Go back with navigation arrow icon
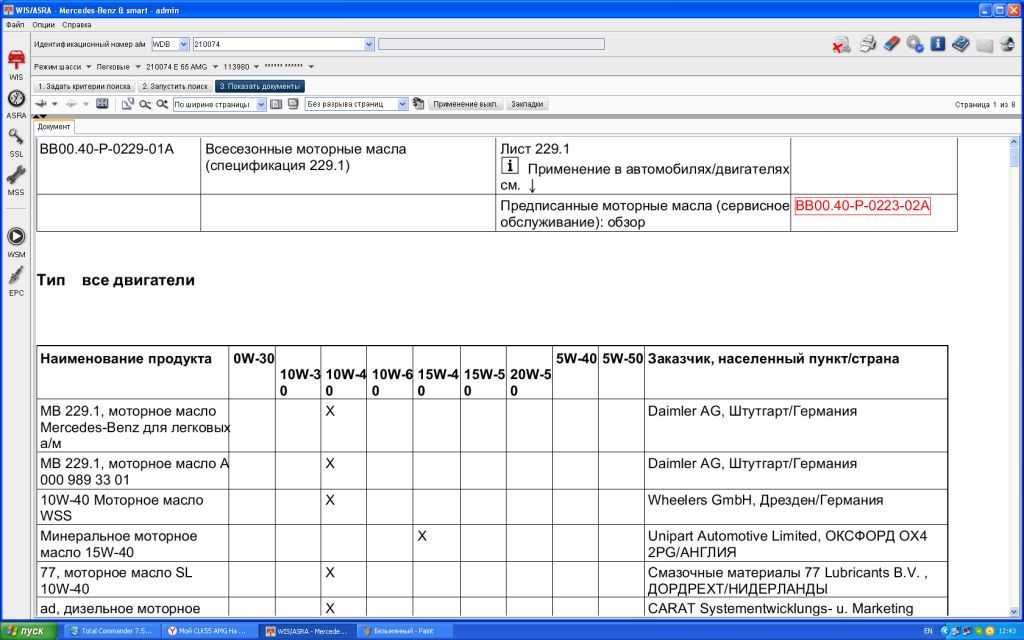Screen dimensions: 1024x640 coord(41,104)
